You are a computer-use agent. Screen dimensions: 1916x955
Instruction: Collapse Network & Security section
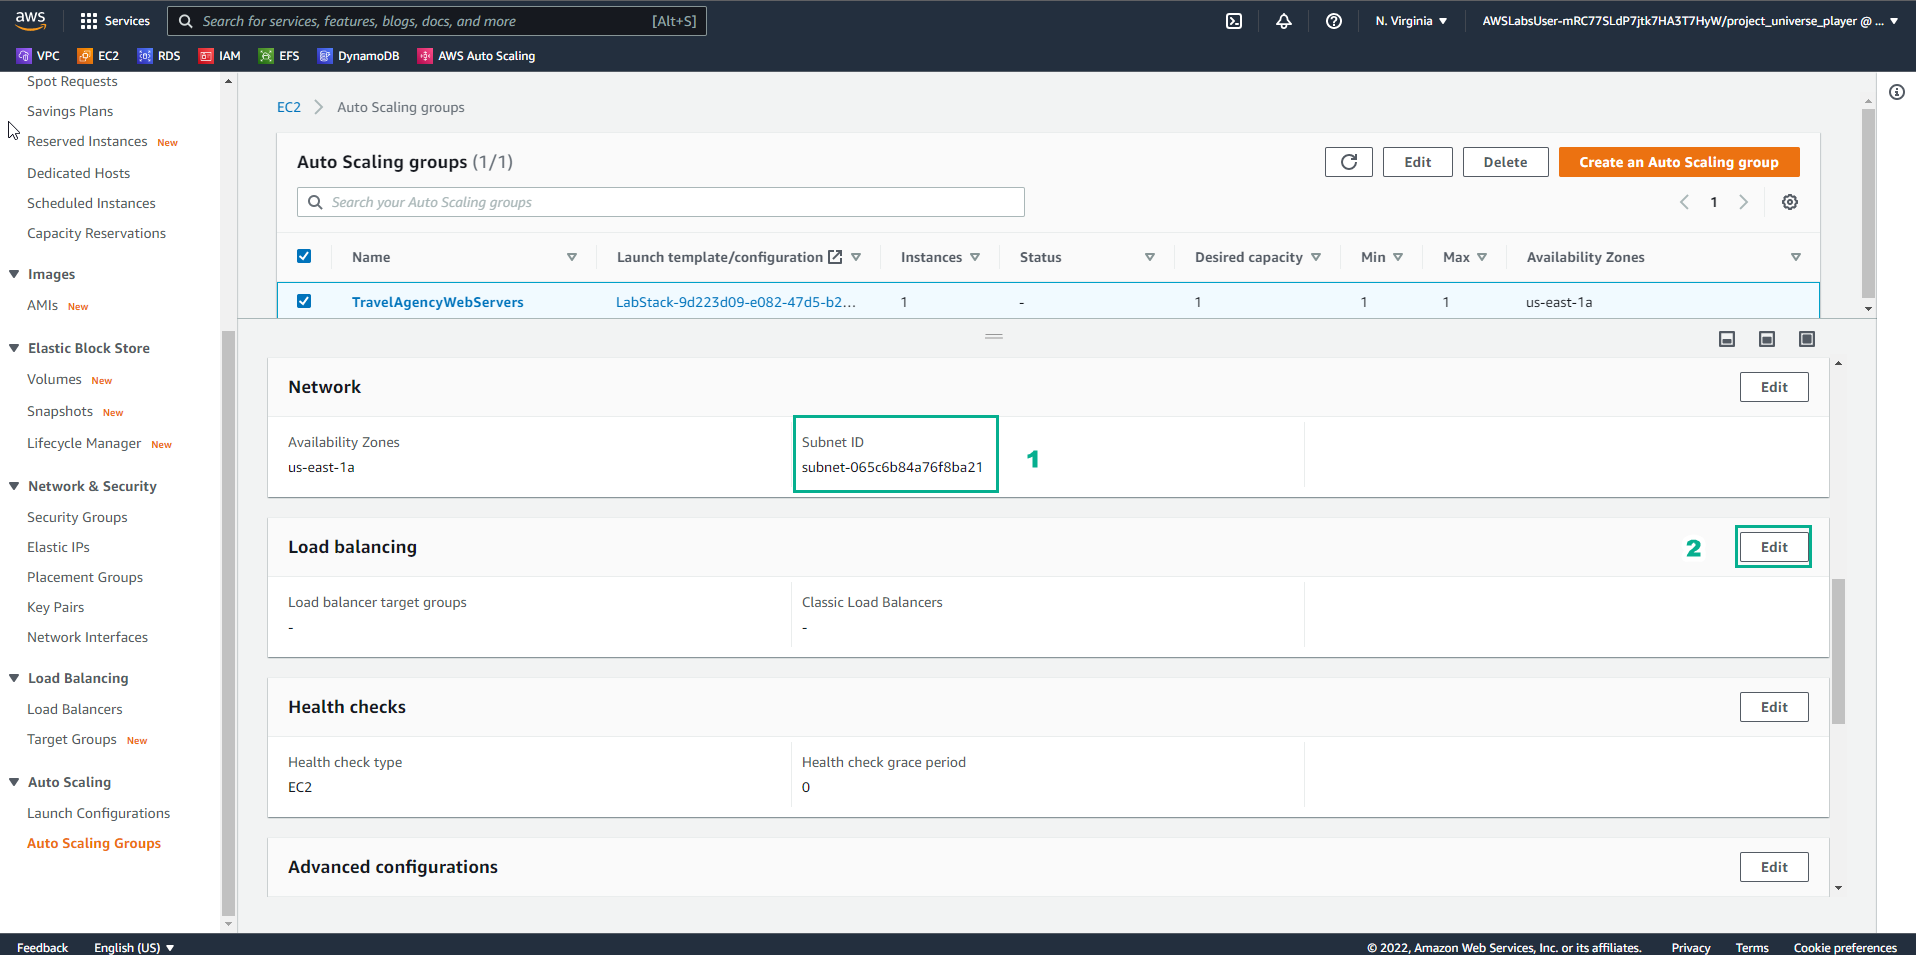tap(14, 486)
